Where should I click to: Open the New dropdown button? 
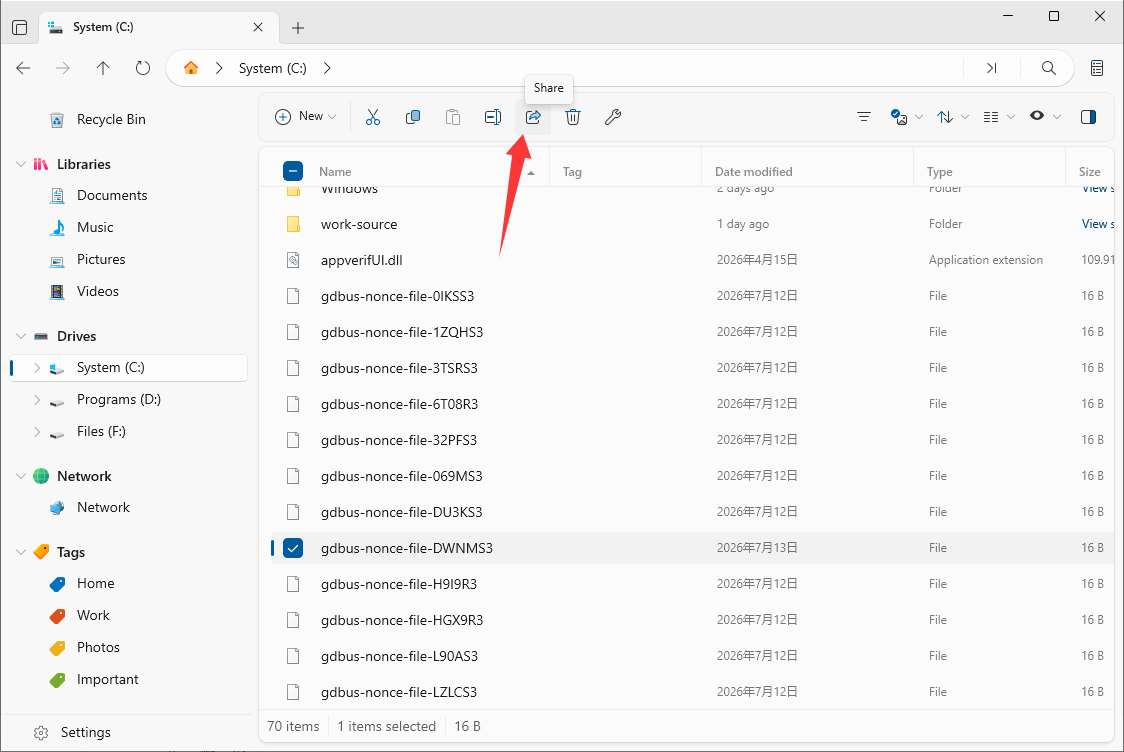pyautogui.click(x=305, y=117)
